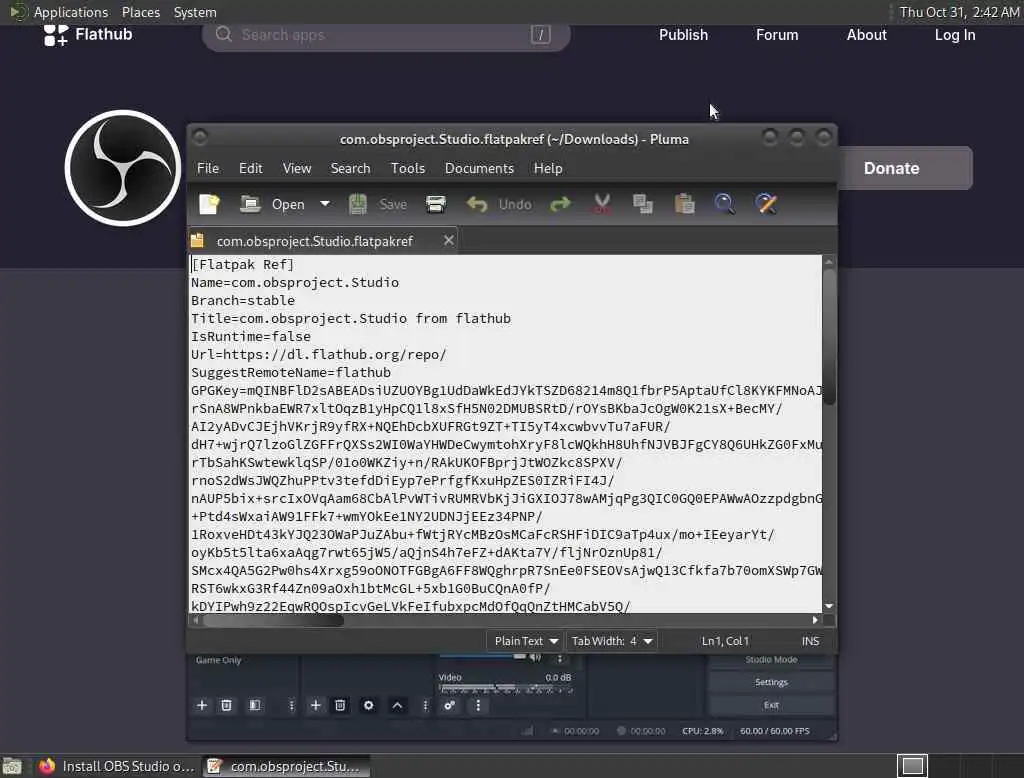
Task: Expand the Open recent files dropdown arrow
Action: click(x=325, y=204)
